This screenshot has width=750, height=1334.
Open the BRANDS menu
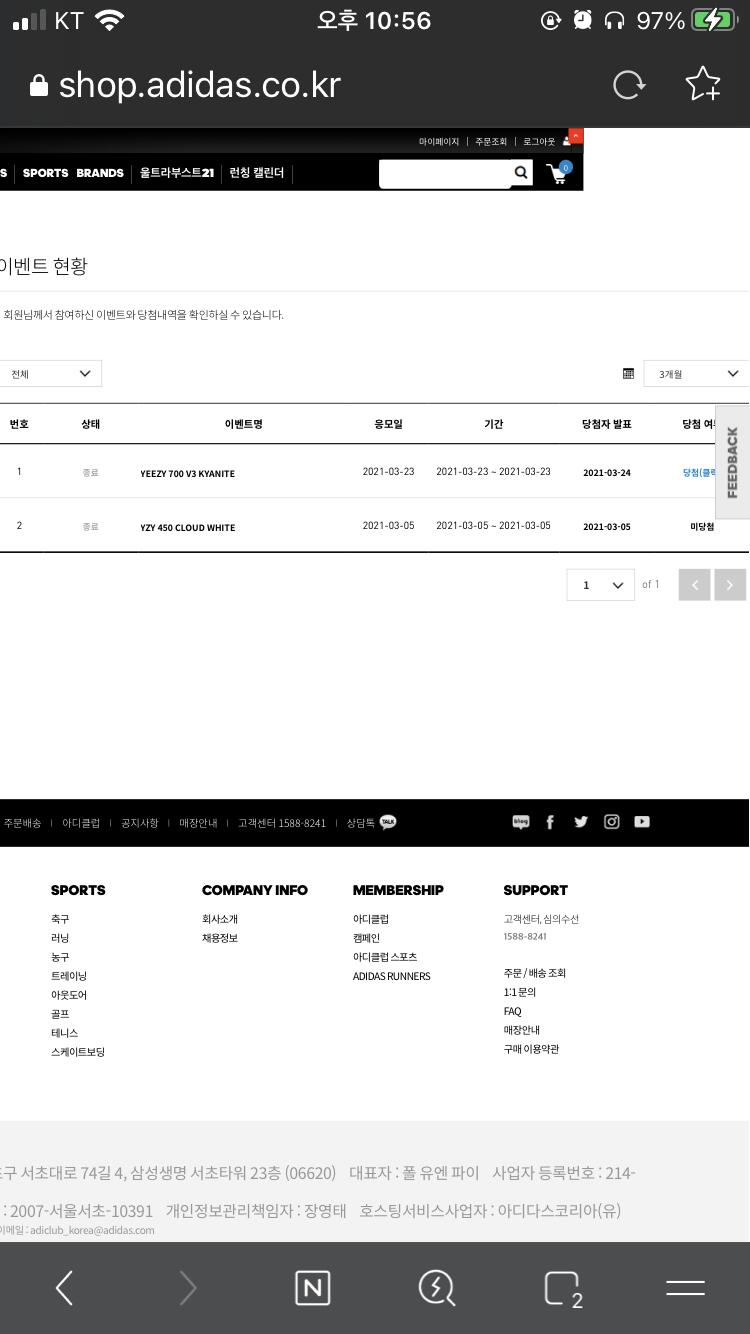[x=100, y=173]
